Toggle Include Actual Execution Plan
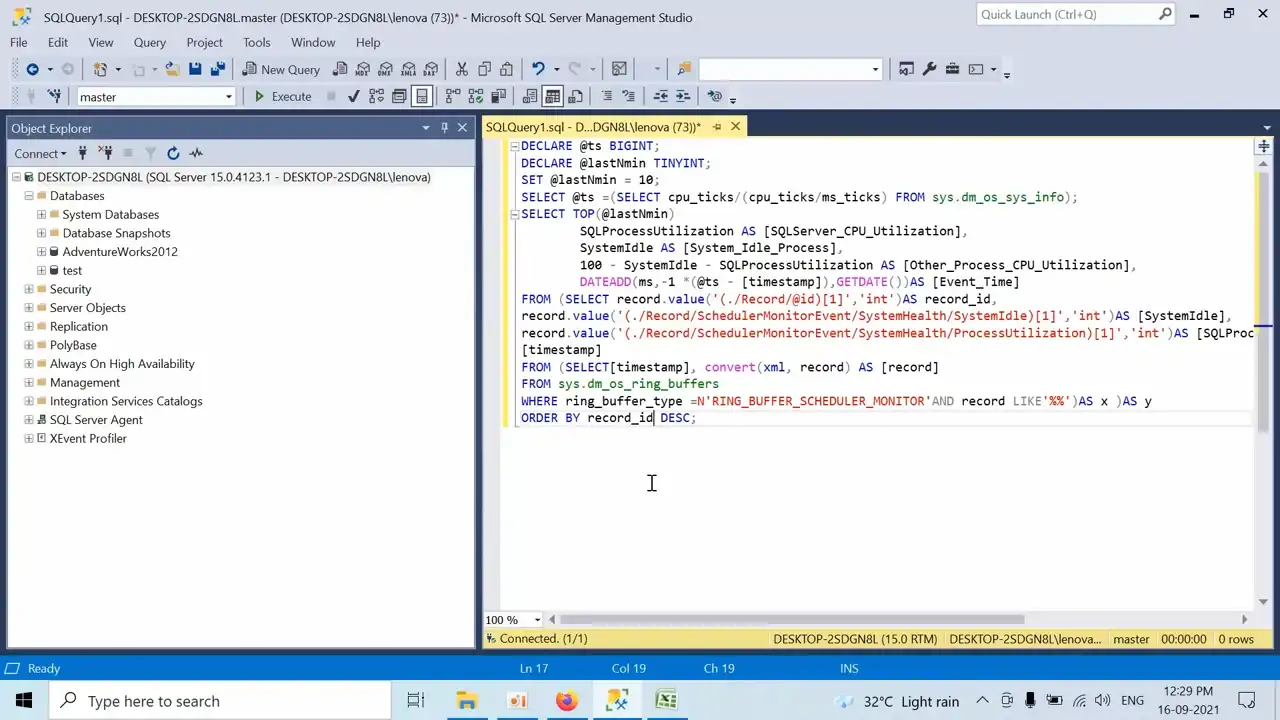The width and height of the screenshot is (1280, 720). pyautogui.click(x=453, y=97)
